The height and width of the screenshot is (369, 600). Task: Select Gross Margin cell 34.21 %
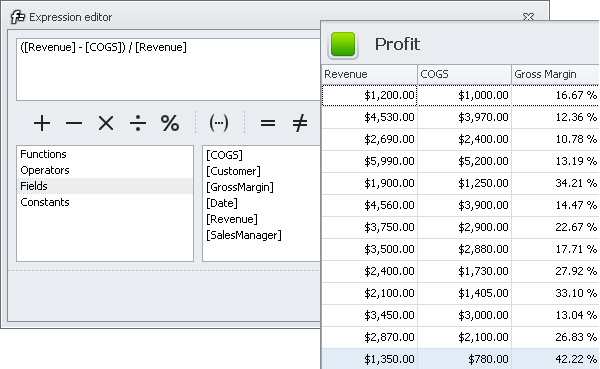click(555, 183)
